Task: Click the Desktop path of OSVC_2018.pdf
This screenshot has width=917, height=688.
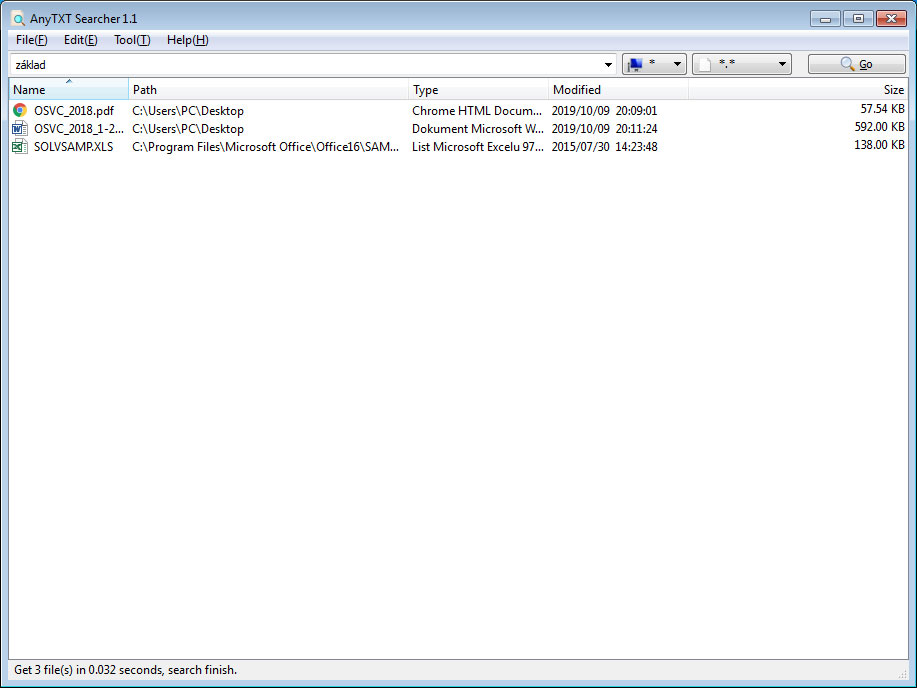Action: [188, 111]
